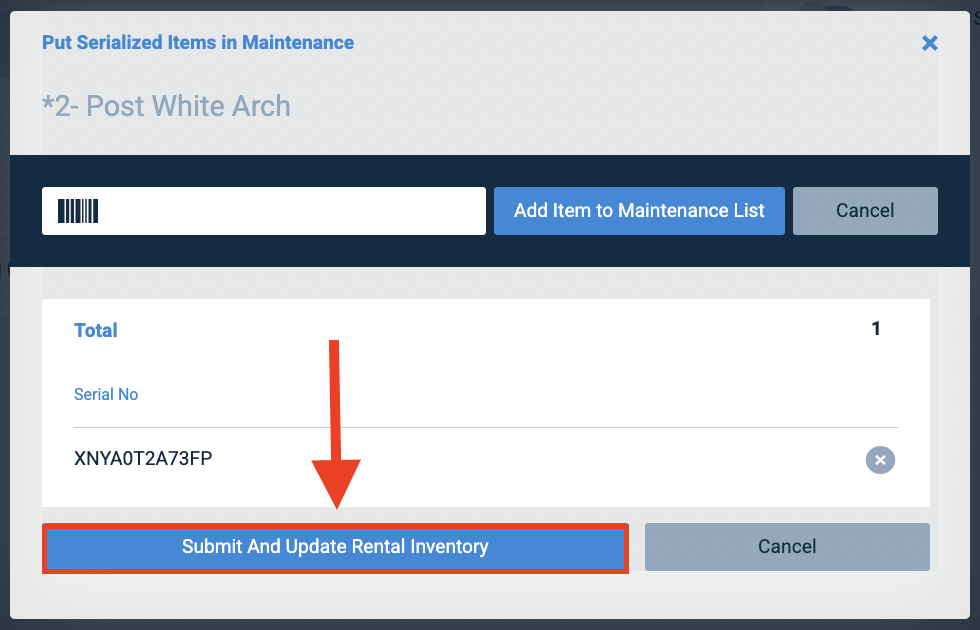Screen dimensions: 980x630
Task: Select the Total label heading
Action: click(x=95, y=330)
